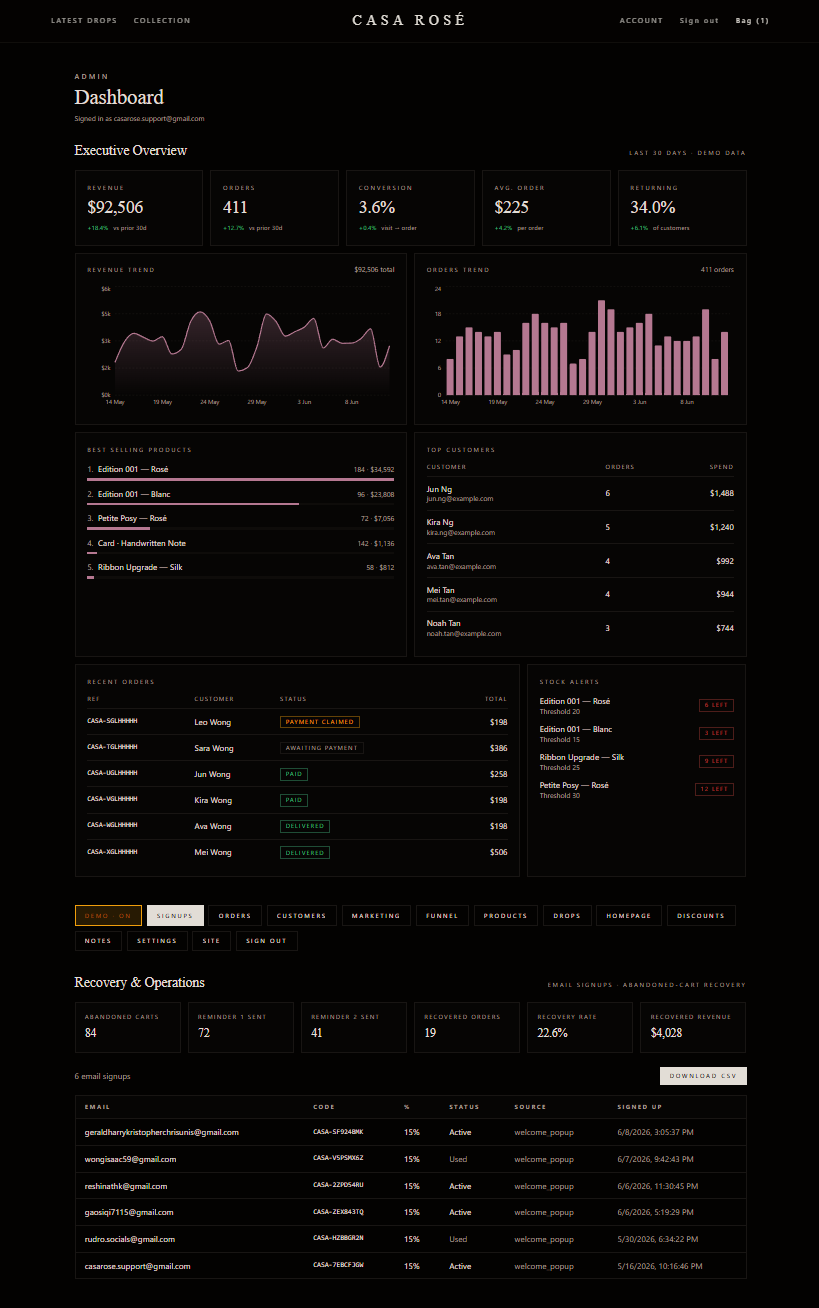Switch to the Site tab
This screenshot has width=819, height=1308.
(211, 941)
